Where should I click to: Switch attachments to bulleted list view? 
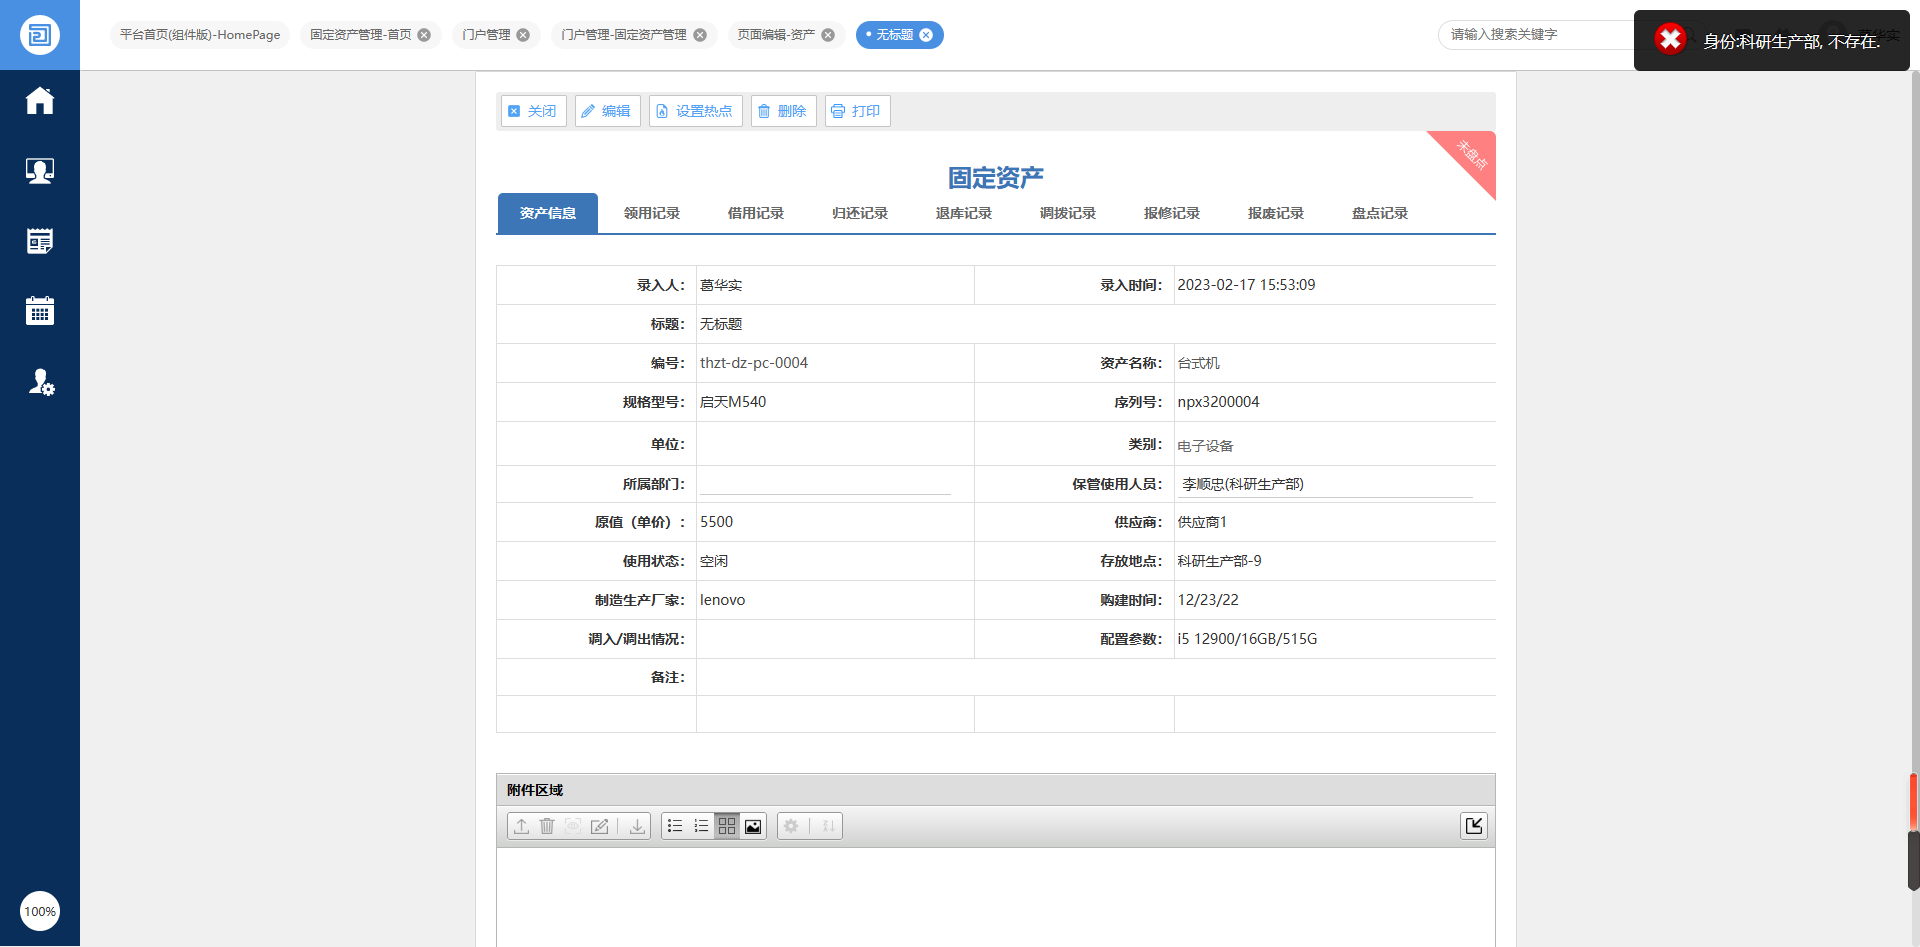pyautogui.click(x=675, y=826)
